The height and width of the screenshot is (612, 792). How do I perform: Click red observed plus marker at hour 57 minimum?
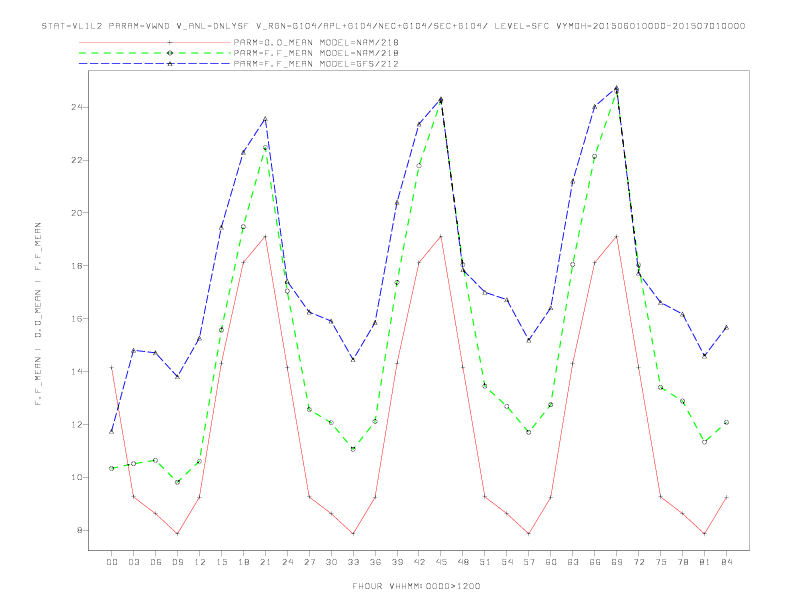pos(529,534)
